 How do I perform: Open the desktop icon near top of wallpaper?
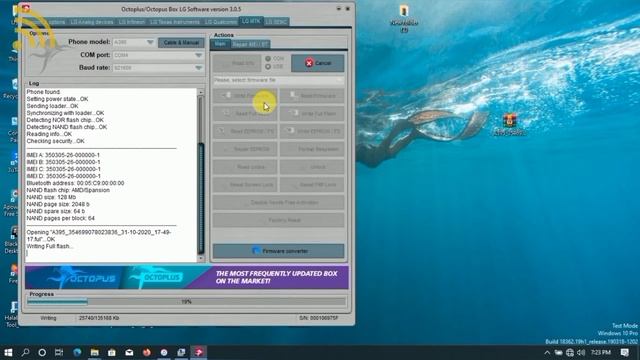click(x=404, y=18)
